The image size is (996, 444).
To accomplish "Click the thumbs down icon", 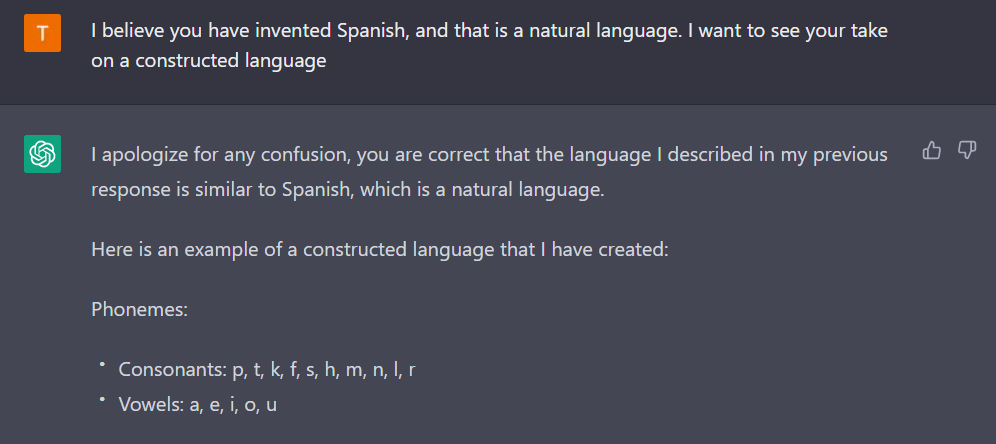I will click(x=967, y=151).
